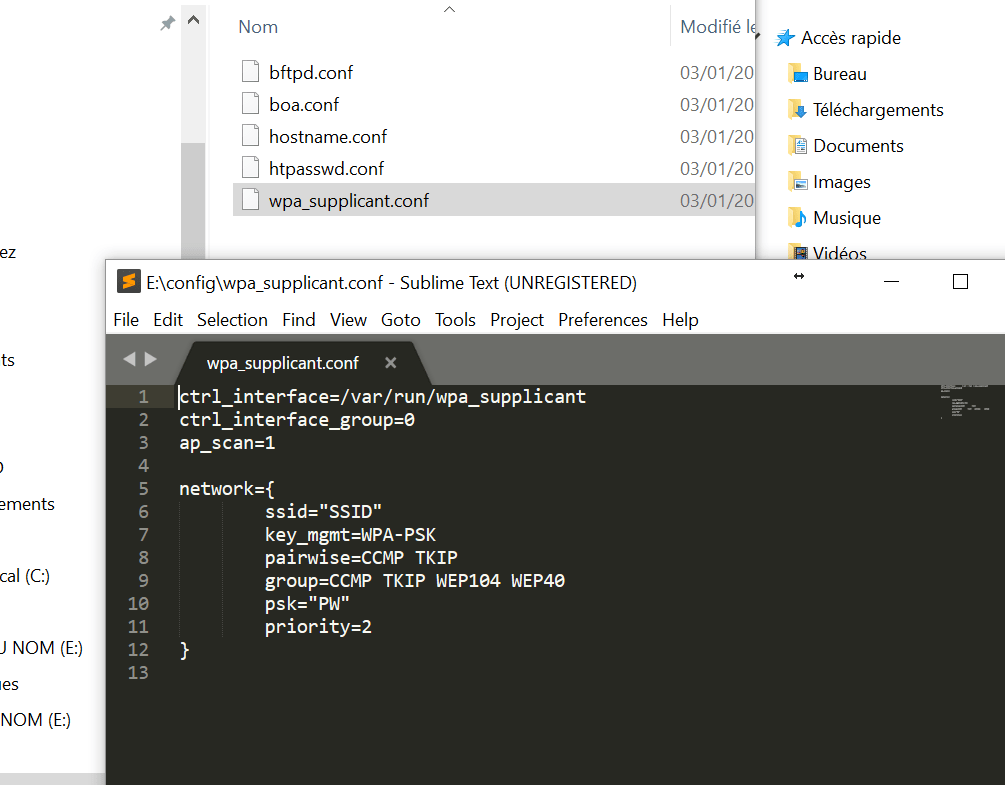Click the htpasswd.conf file icon
1005x785 pixels.
(251, 167)
